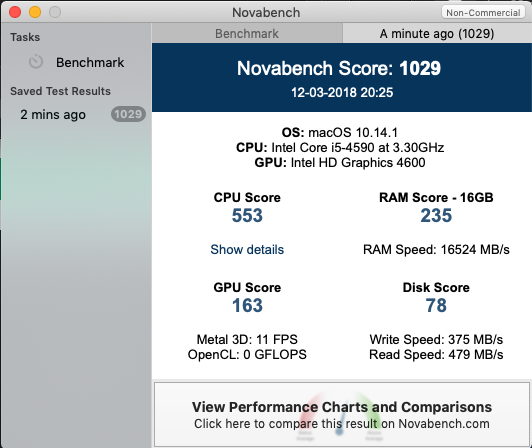This screenshot has width=532, height=448.
Task: Minimize the Novabench window with yellow button
Action: tap(35, 12)
